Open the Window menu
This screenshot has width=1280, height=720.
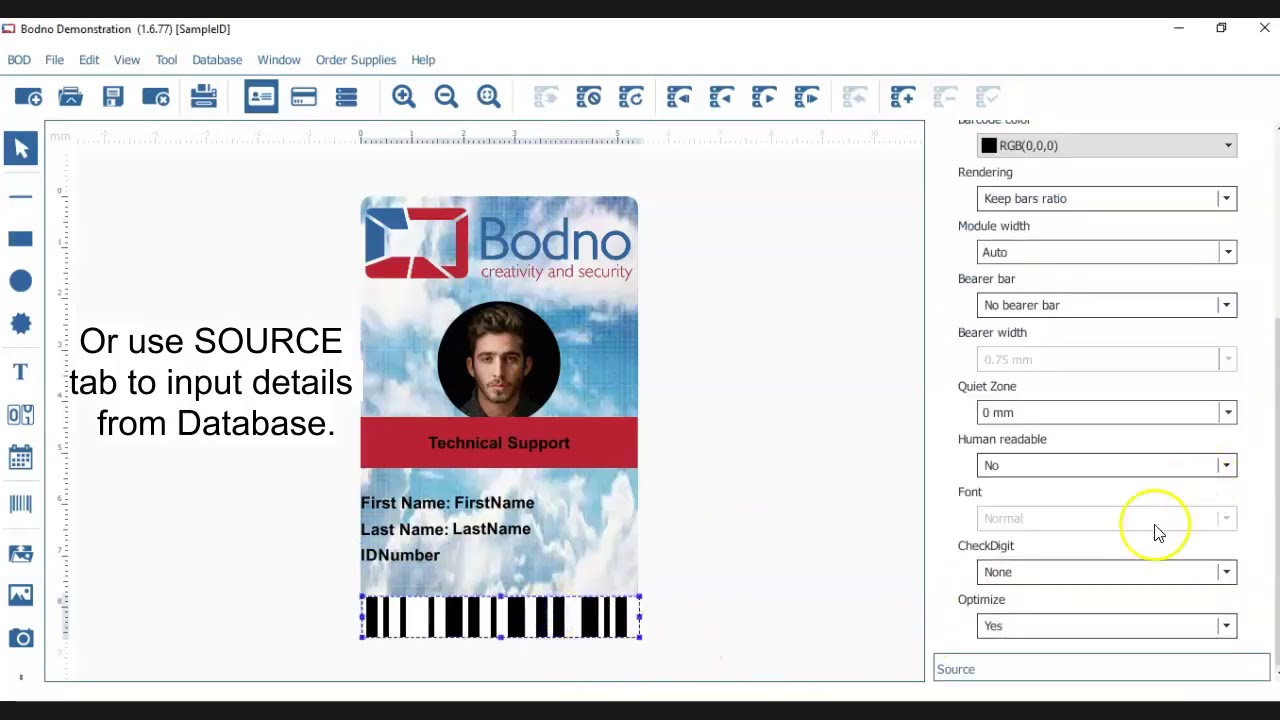pyautogui.click(x=279, y=60)
